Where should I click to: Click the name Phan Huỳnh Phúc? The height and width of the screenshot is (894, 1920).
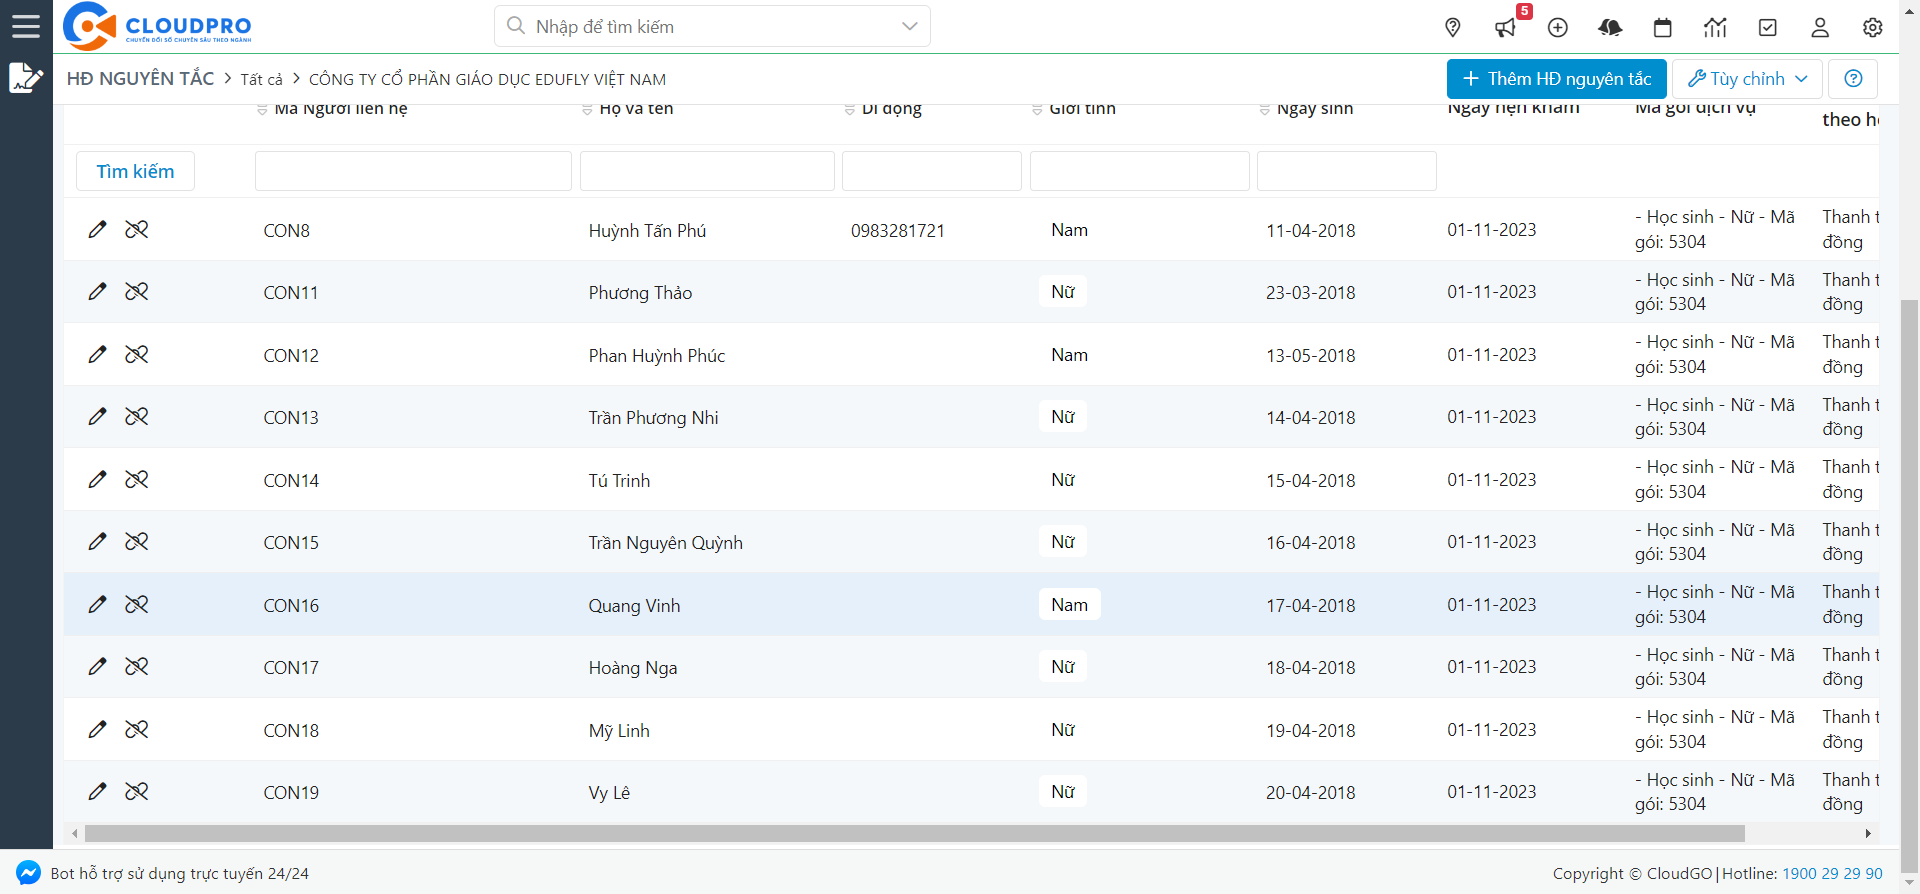[x=657, y=356]
